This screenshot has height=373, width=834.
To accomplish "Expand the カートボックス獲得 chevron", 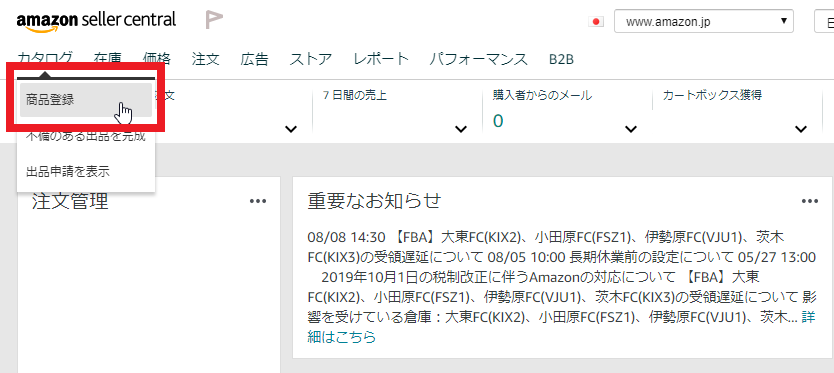I will [800, 129].
